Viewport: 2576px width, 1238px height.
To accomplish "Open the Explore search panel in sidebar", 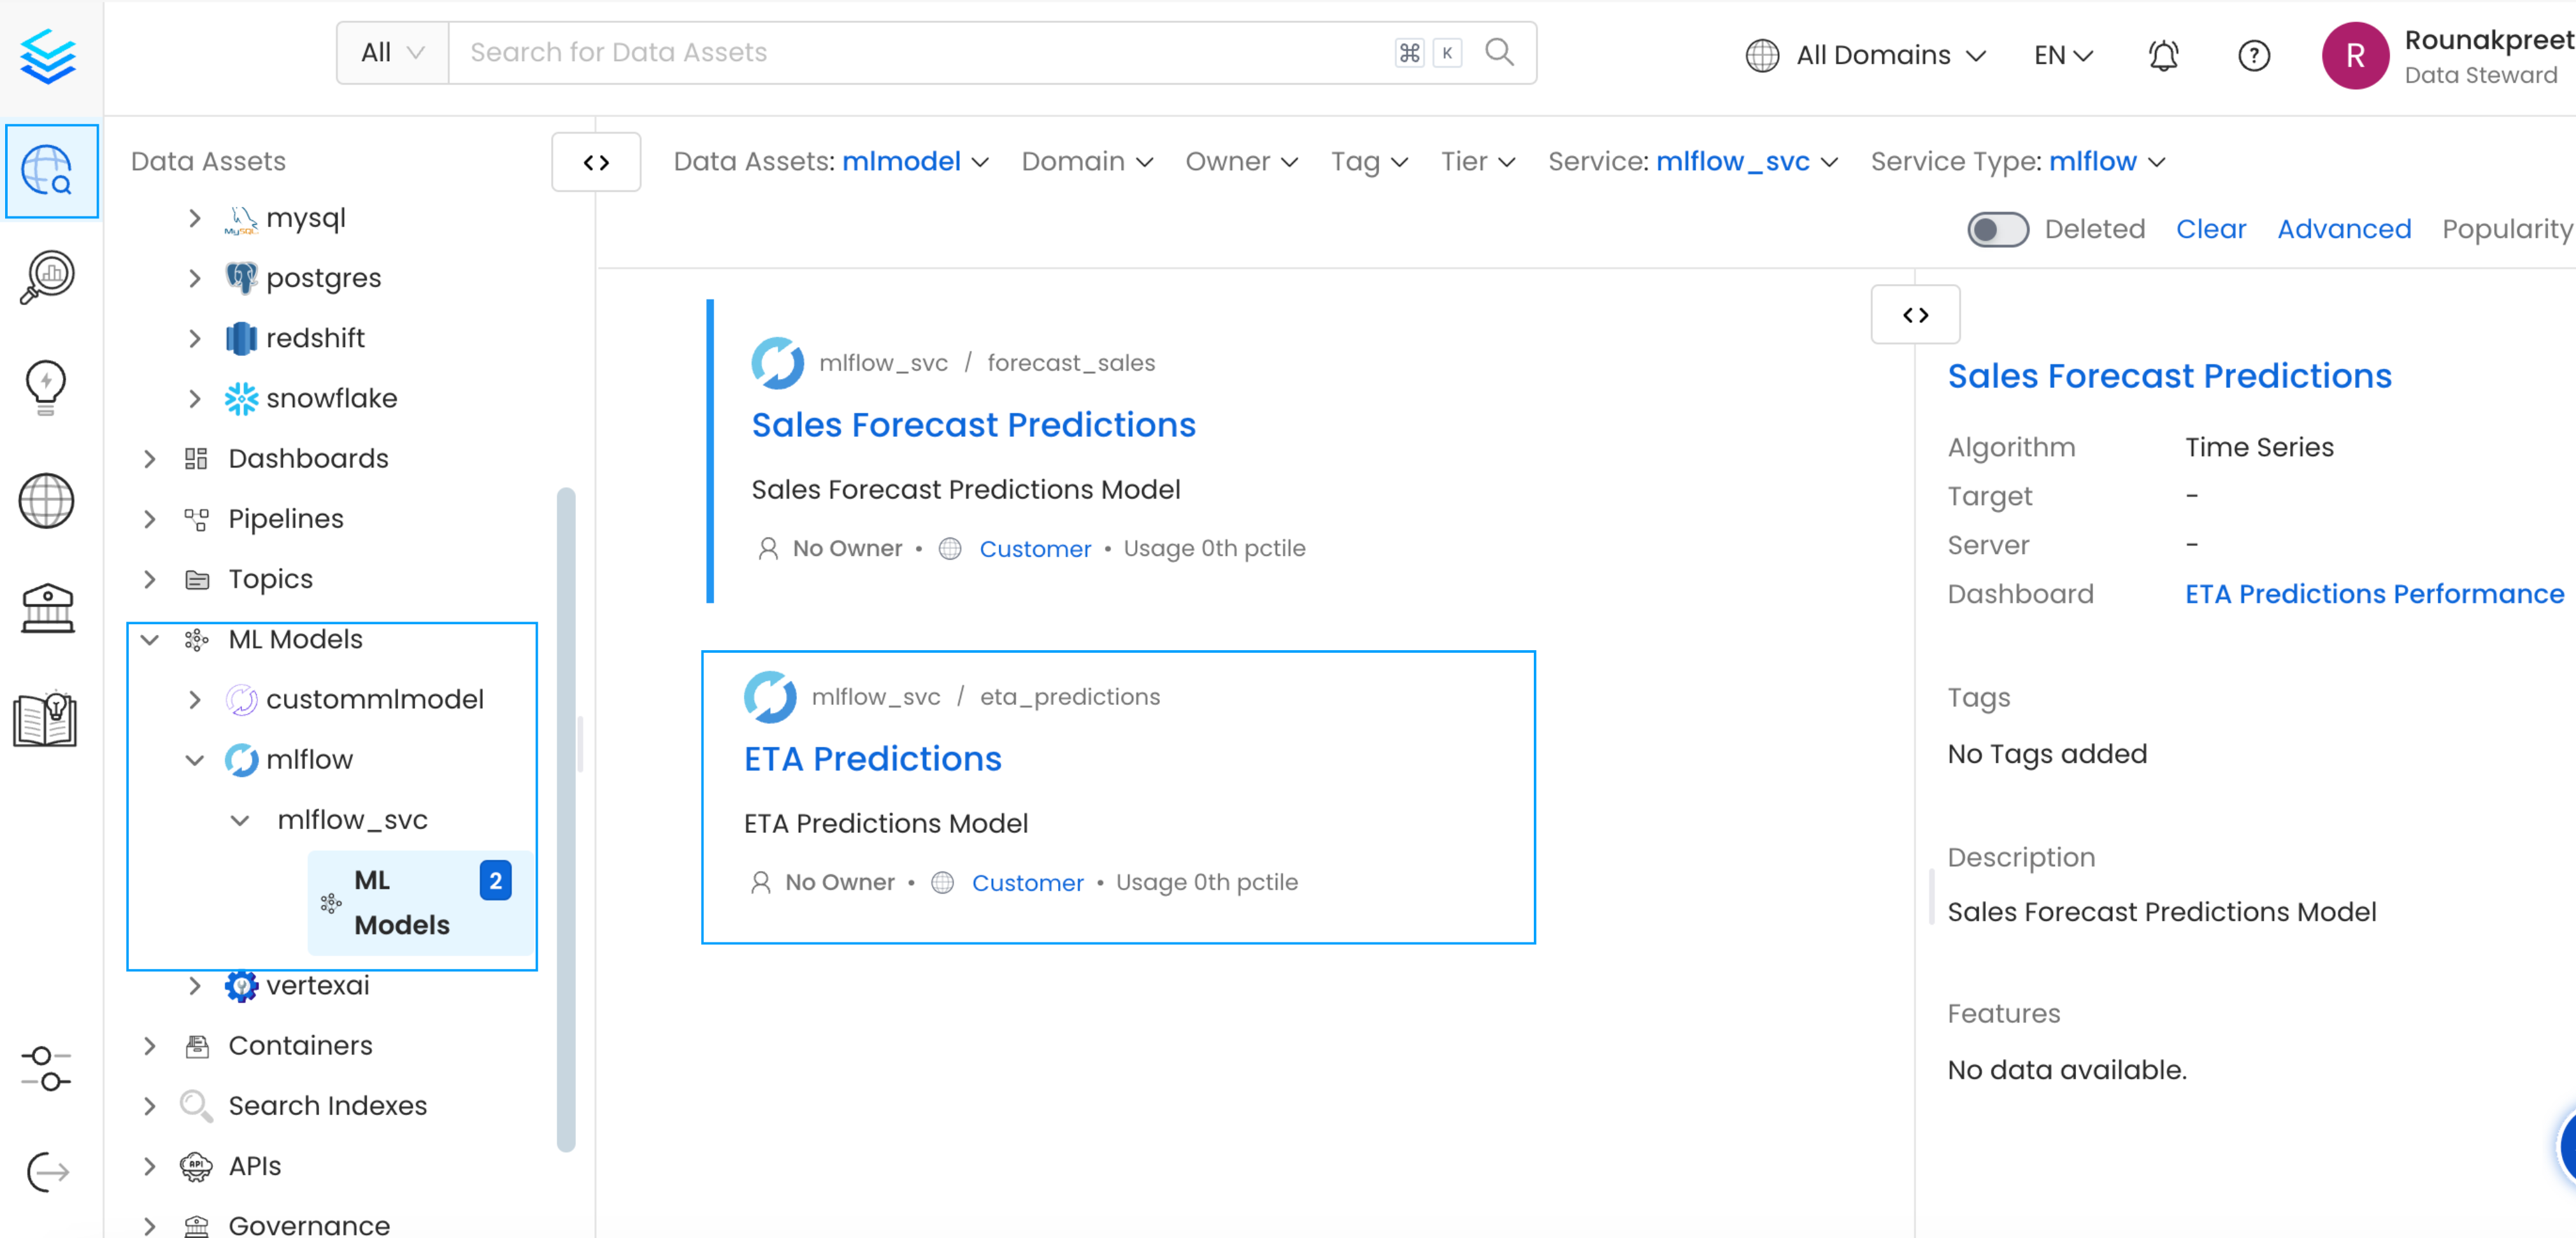I will (51, 171).
